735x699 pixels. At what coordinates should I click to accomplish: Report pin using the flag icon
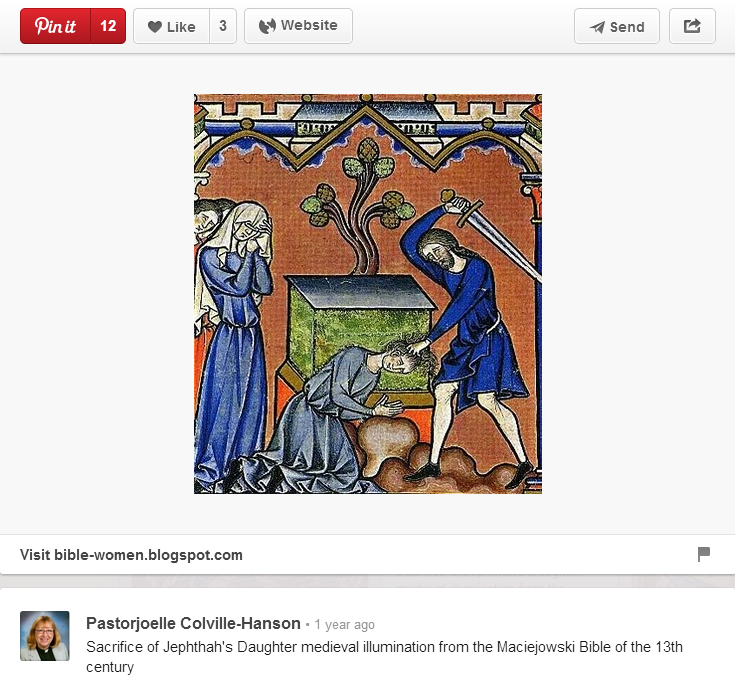(x=704, y=554)
